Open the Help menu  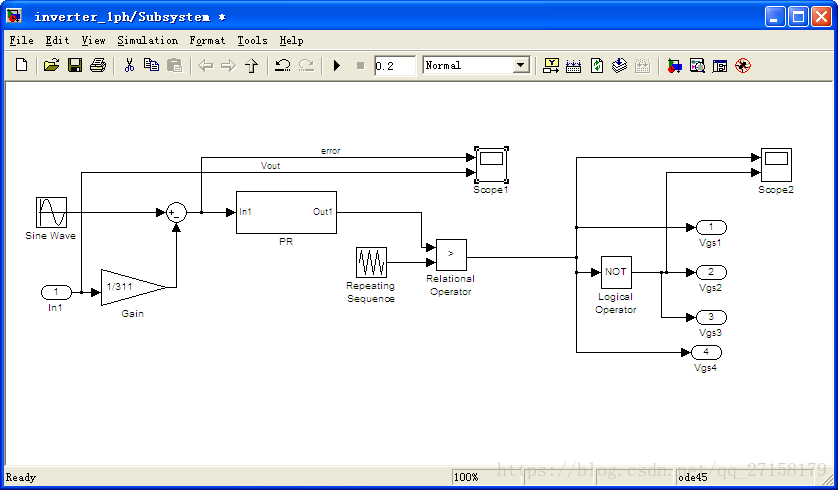291,41
